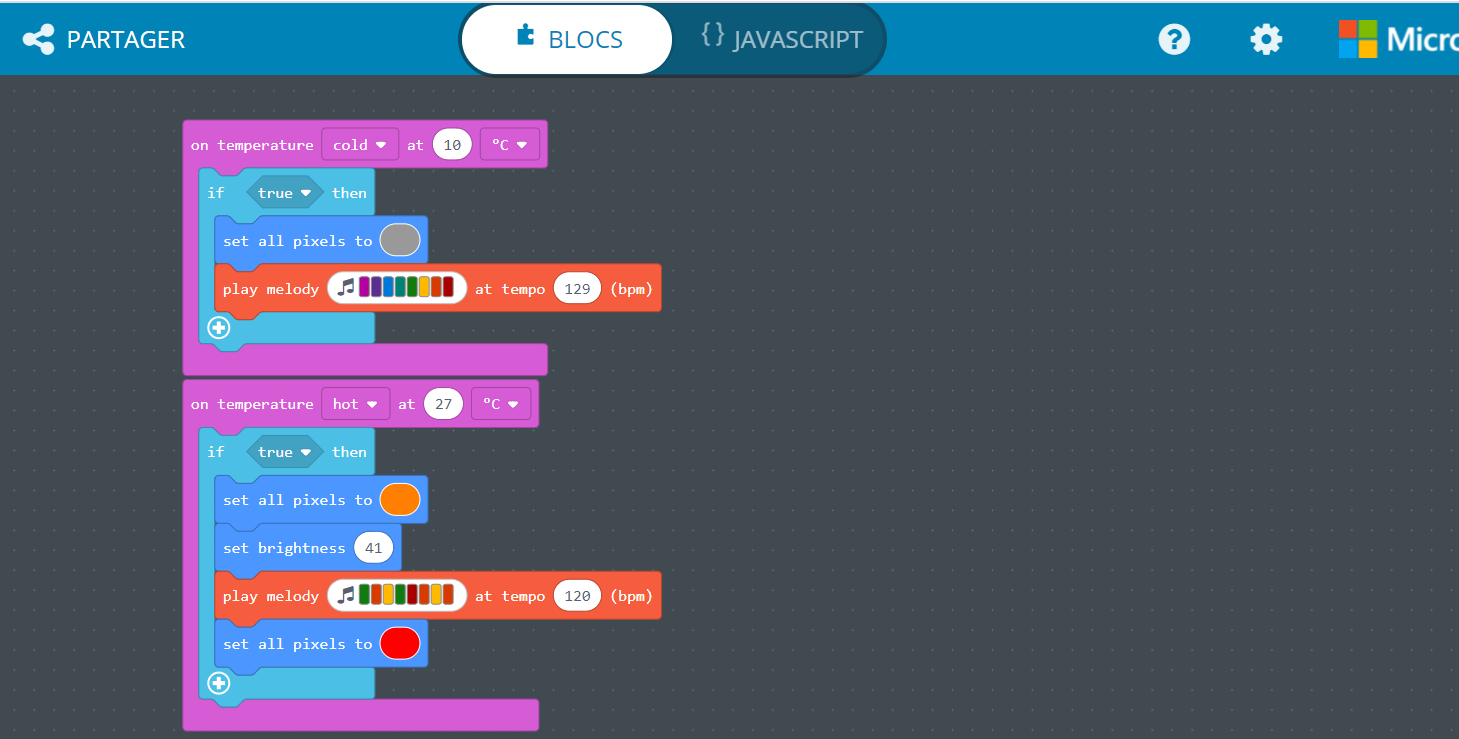Open the °C unit dropdown in cold block
This screenshot has height=739, width=1459.
point(510,145)
